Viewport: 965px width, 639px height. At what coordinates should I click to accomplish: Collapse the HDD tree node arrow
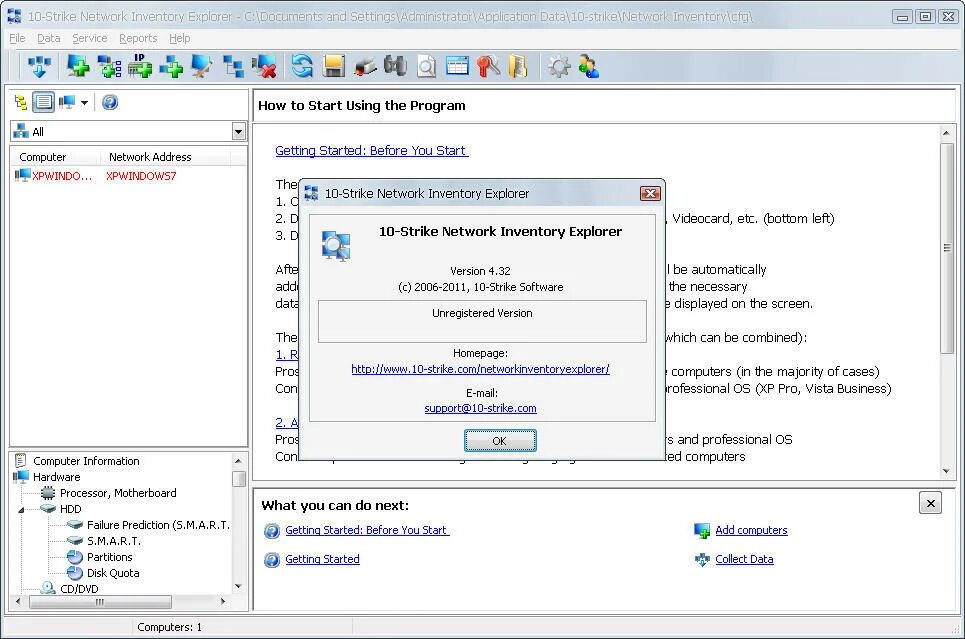pos(21,510)
